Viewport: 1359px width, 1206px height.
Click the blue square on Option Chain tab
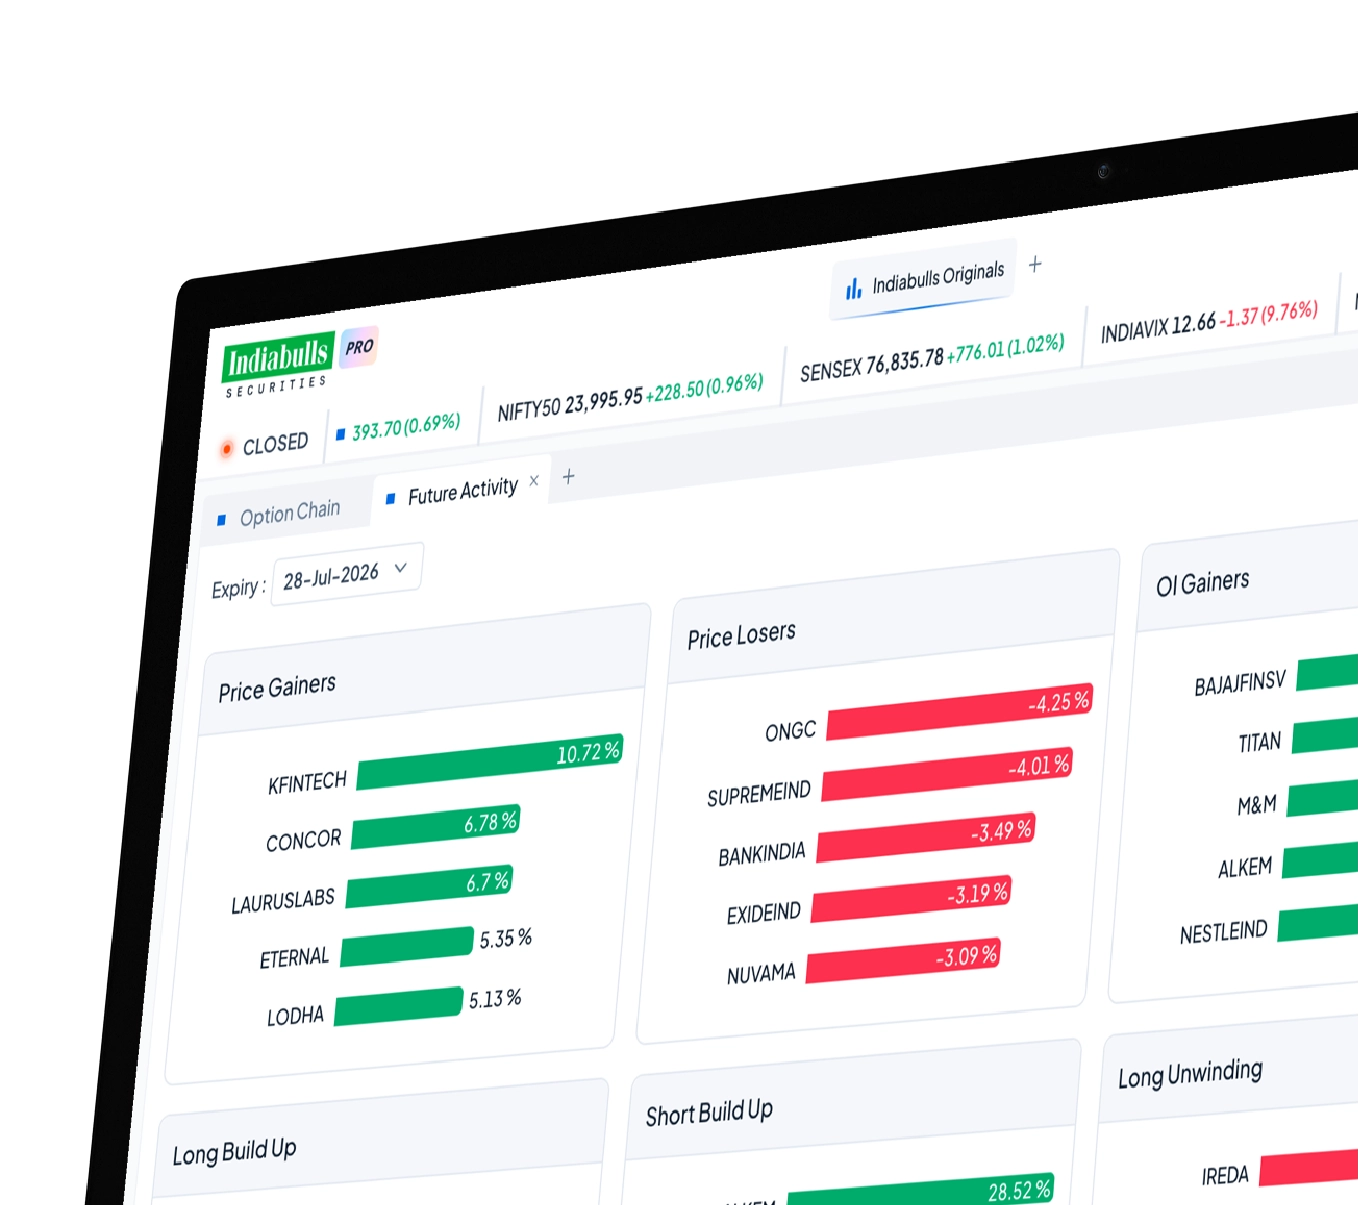point(222,520)
